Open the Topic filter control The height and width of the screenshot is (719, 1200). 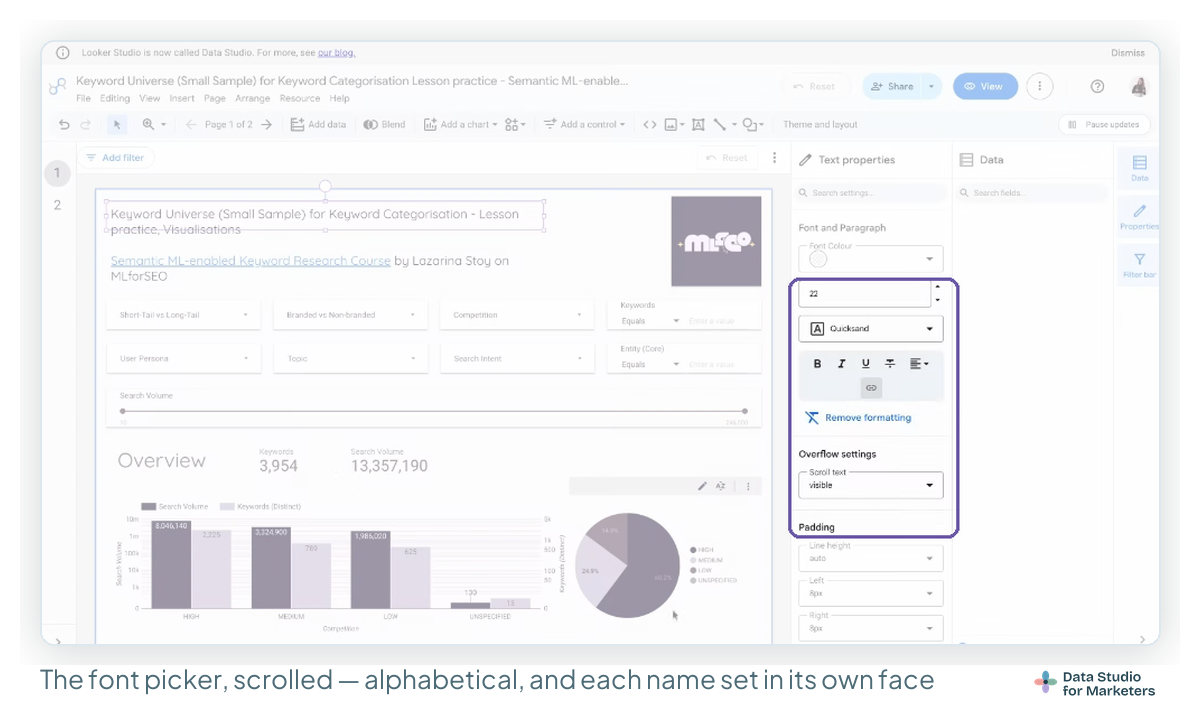pos(349,358)
